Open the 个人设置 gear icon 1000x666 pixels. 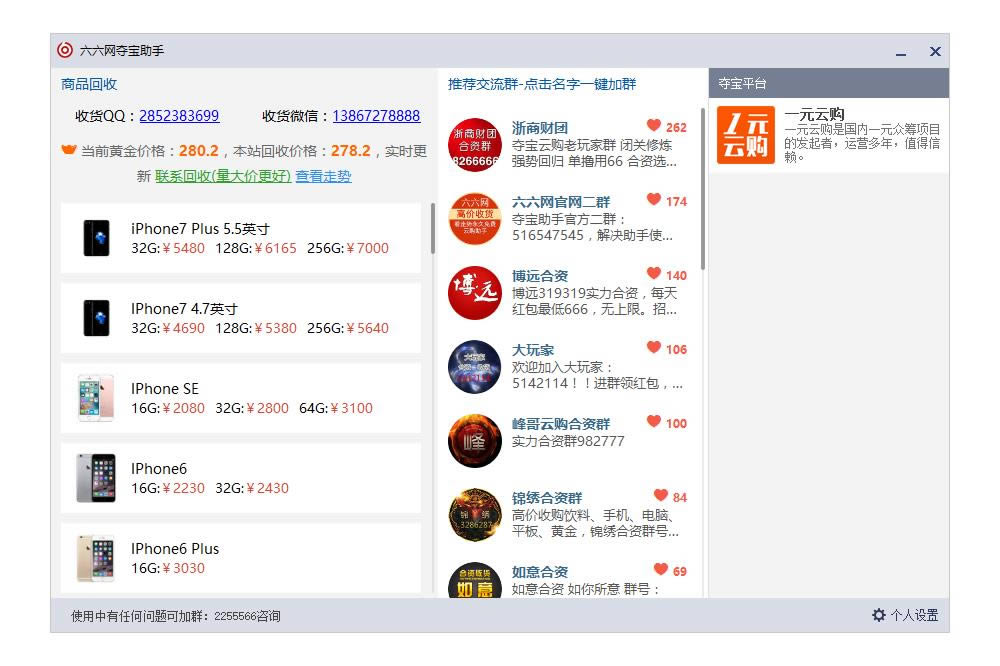pos(879,615)
